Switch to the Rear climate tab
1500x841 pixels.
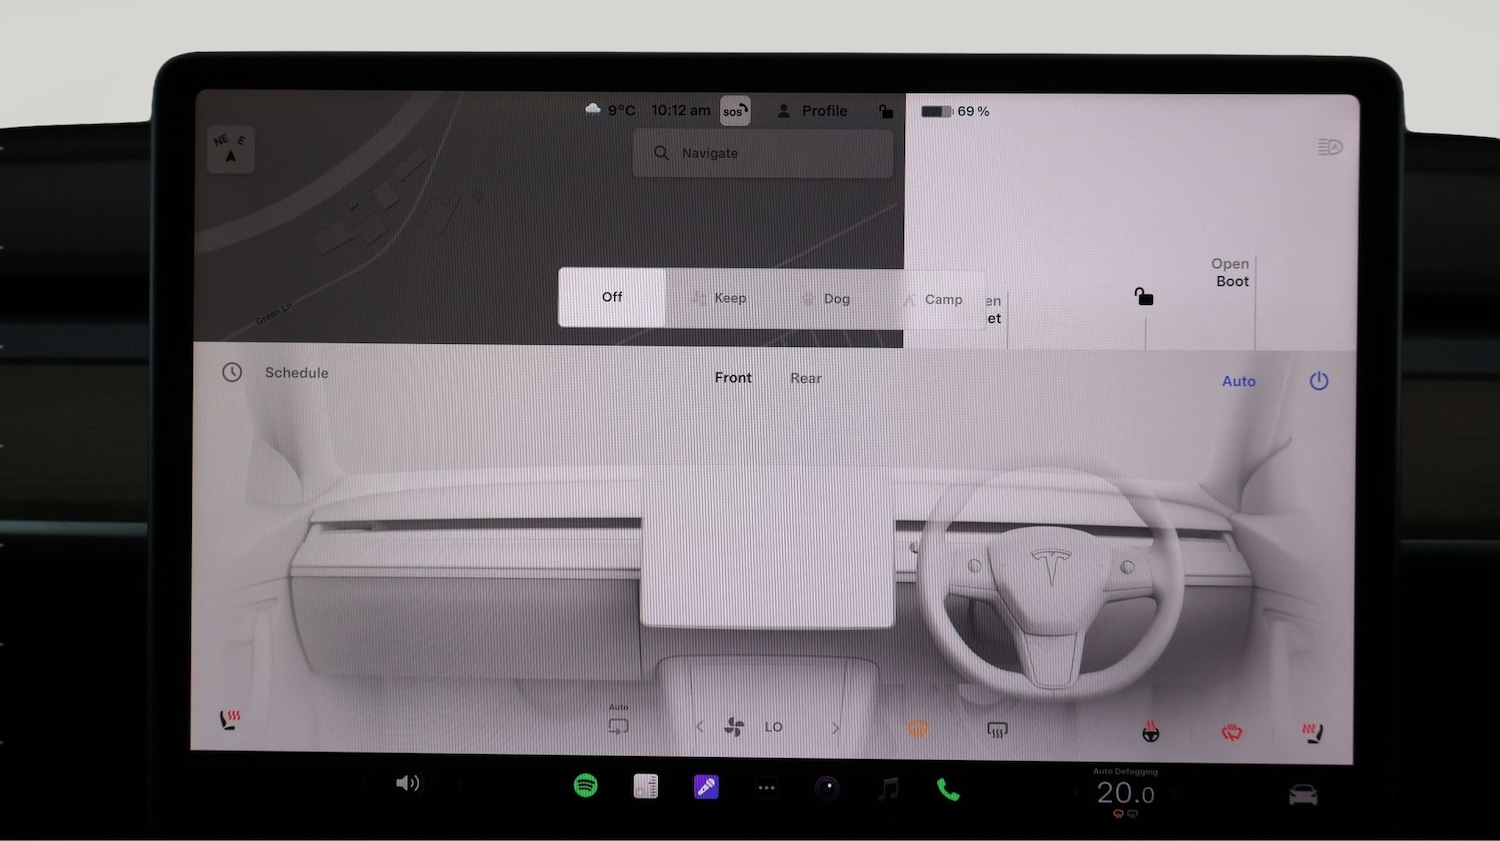tap(806, 378)
